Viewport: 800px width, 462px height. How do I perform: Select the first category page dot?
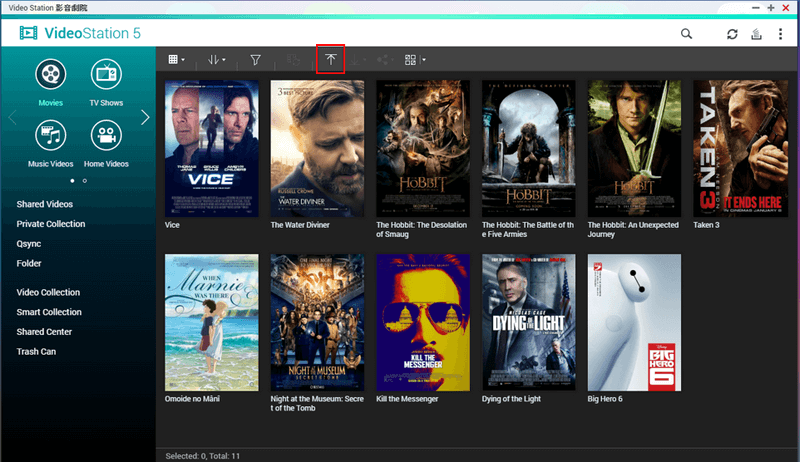pyautogui.click(x=72, y=181)
